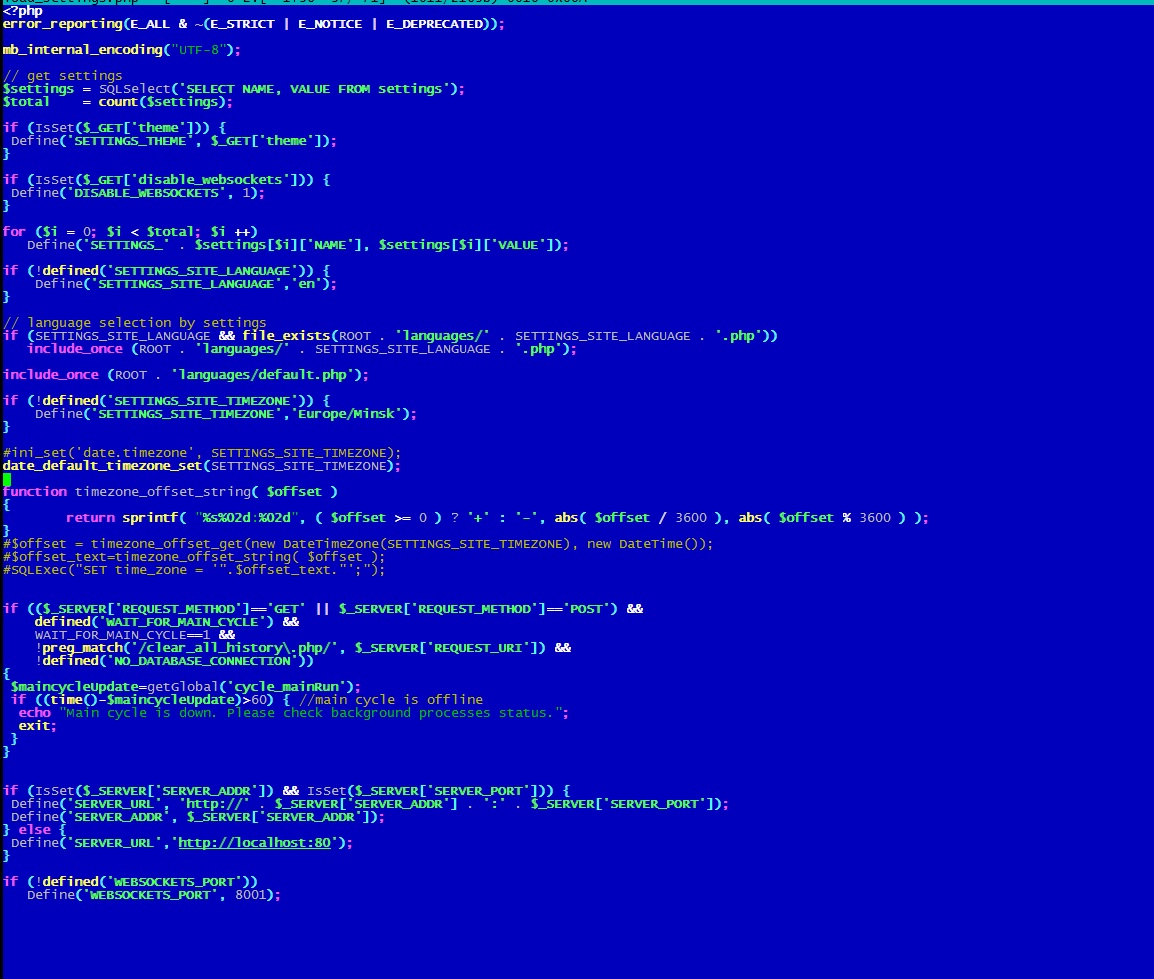Click the Define('SERVER_ADDR', $_SERVER line
This screenshot has width=1154, height=979.
pyautogui.click(x=198, y=818)
